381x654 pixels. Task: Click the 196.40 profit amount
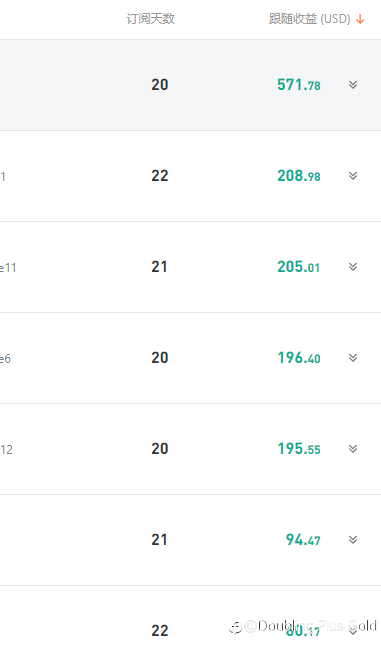pyautogui.click(x=299, y=357)
